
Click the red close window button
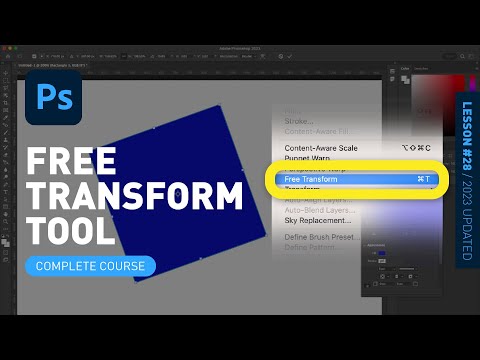4,48
